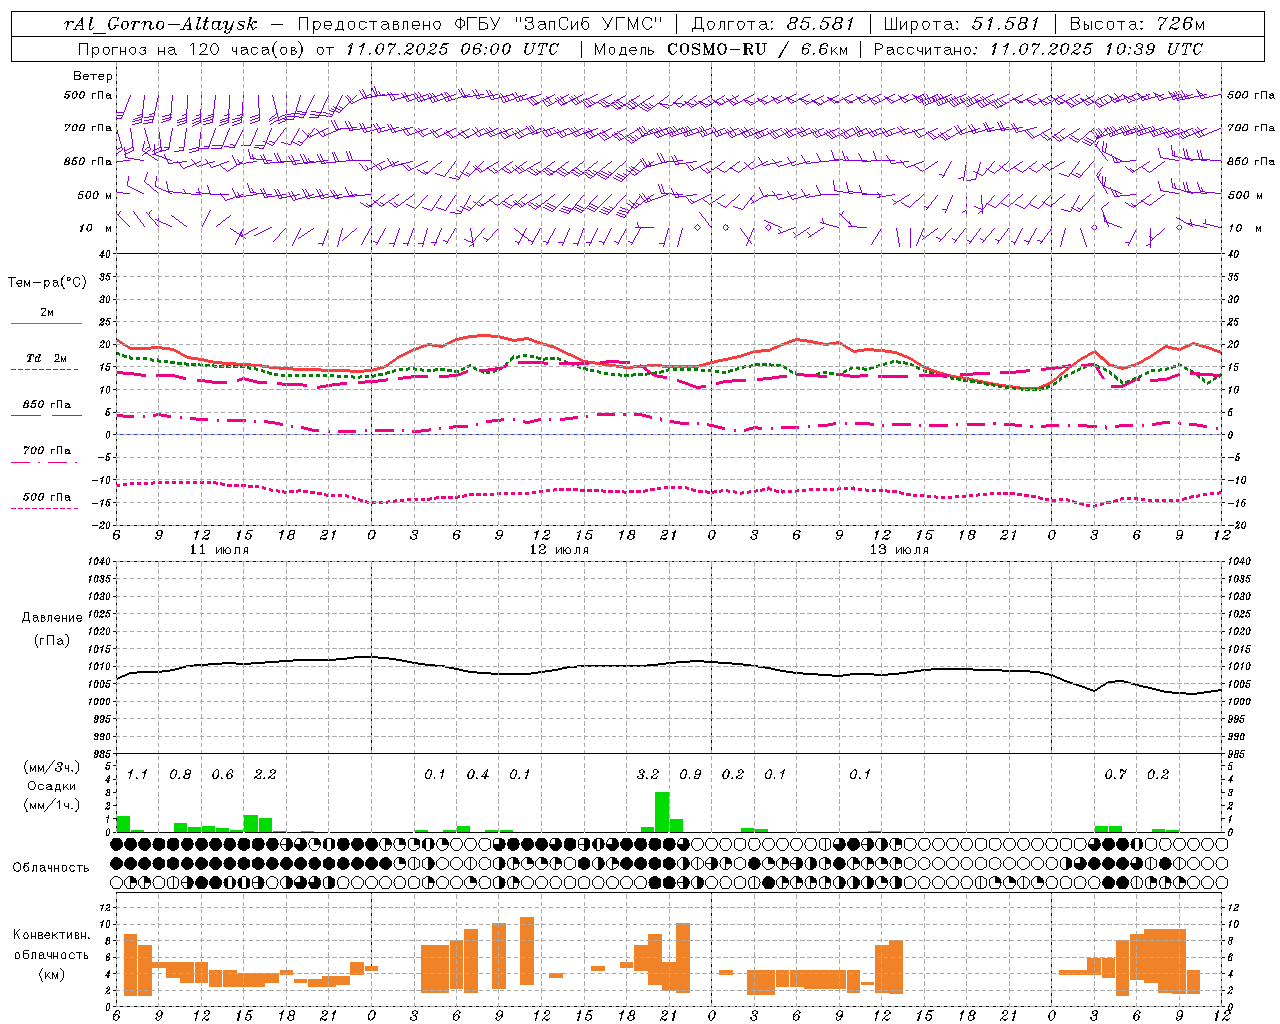Image resolution: width=1280 pixels, height=1024 pixels.
Task: Click the precipitation value '0.6'
Action: [x=222, y=775]
